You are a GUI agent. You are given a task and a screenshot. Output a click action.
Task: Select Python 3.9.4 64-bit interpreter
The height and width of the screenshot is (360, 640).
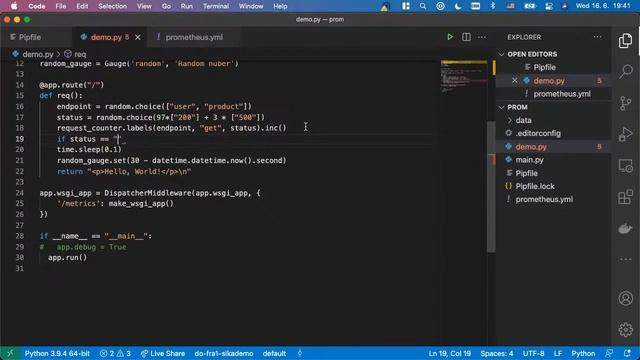click(x=57, y=353)
